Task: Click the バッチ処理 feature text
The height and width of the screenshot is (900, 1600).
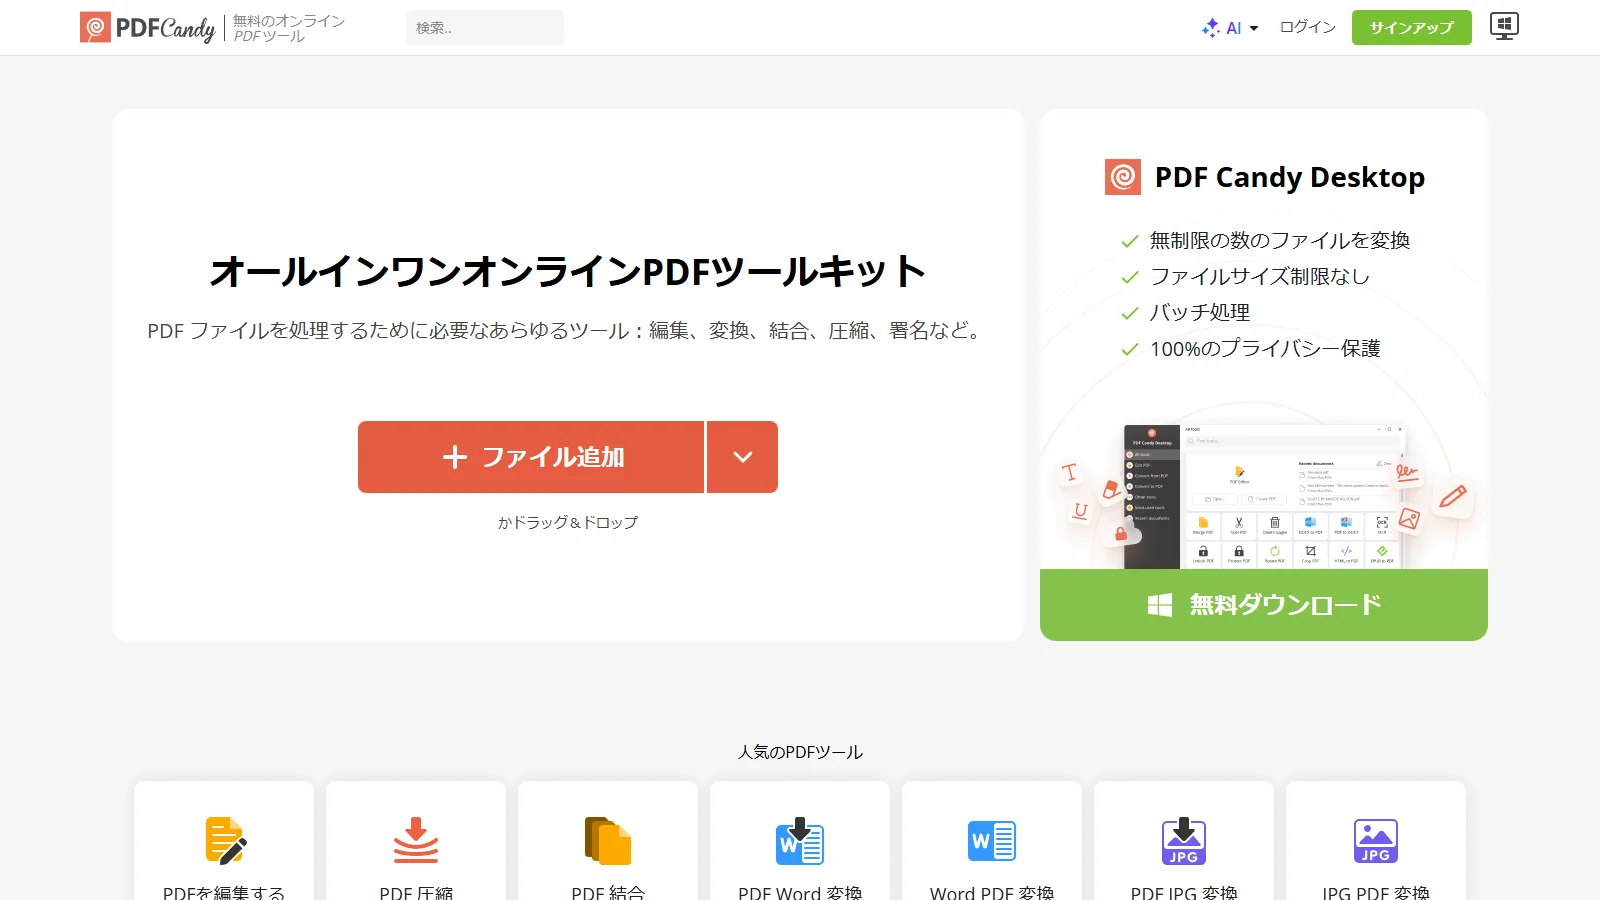Action: pos(1200,312)
